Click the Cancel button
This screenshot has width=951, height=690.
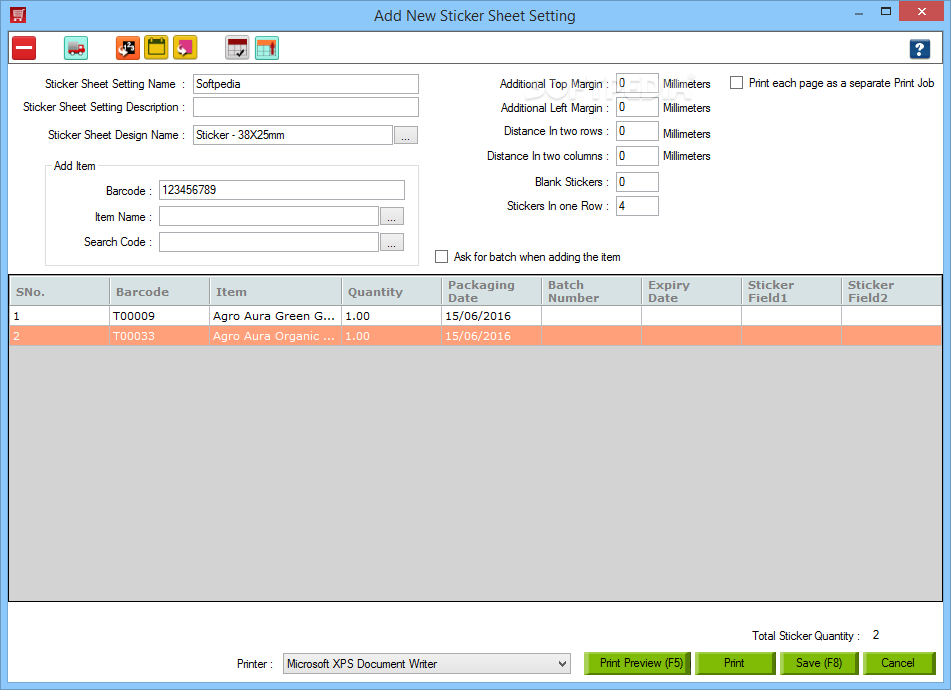pyautogui.click(x=899, y=663)
